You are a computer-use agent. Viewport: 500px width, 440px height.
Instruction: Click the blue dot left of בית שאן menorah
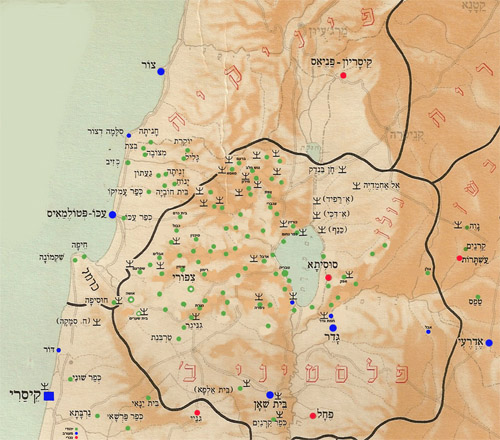tap(270, 395)
